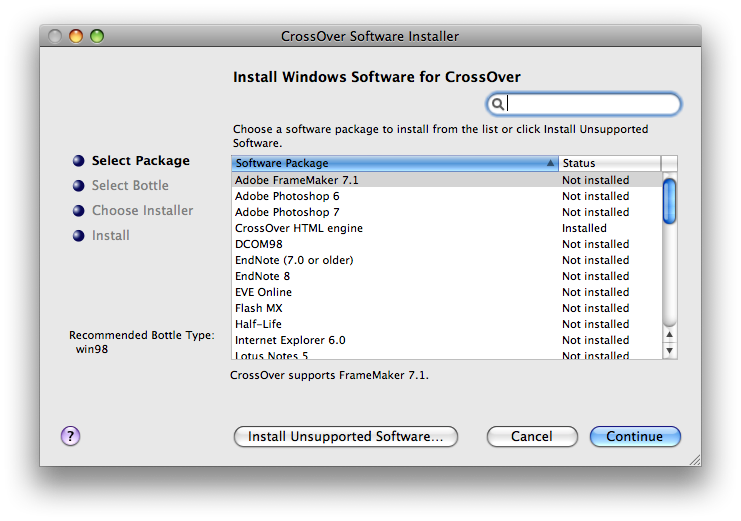Click the purple help question mark button
Viewport: 741px width, 521px height.
tap(70, 436)
